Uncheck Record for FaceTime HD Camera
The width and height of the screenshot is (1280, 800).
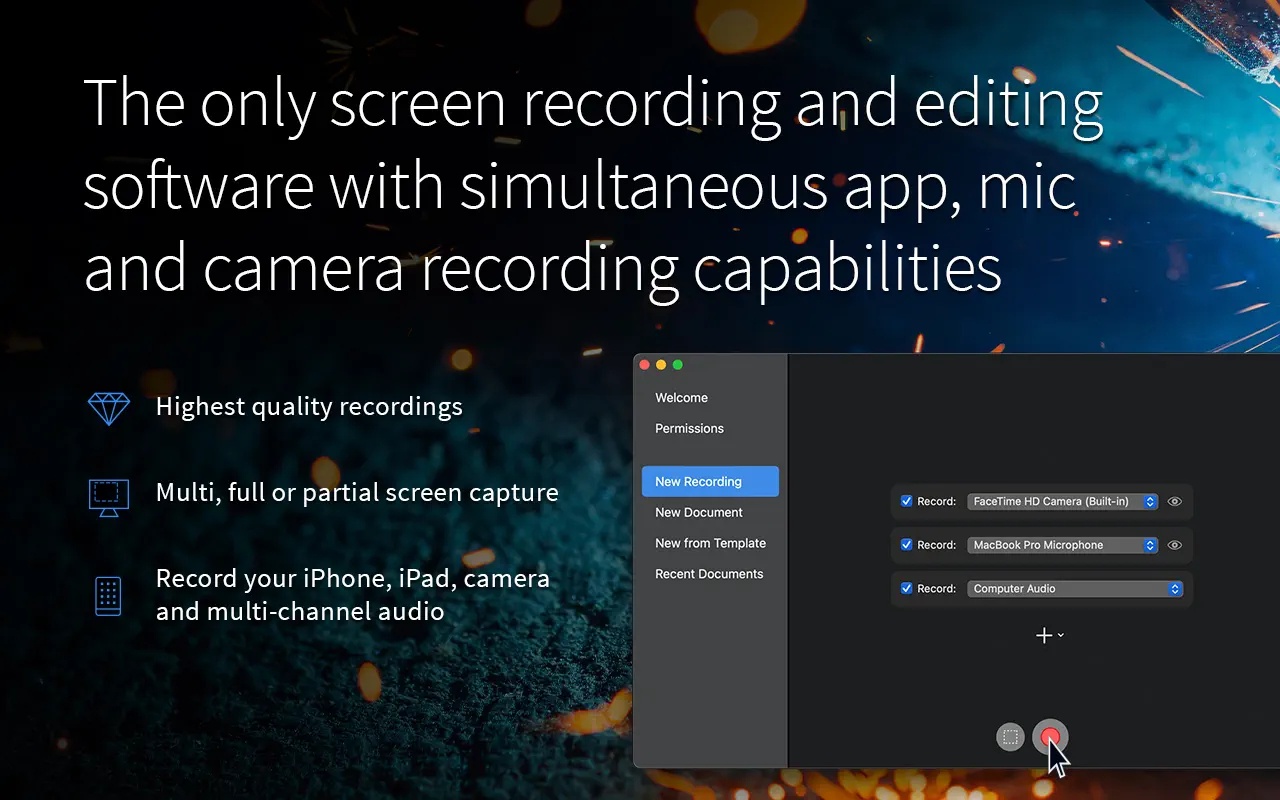pos(906,501)
